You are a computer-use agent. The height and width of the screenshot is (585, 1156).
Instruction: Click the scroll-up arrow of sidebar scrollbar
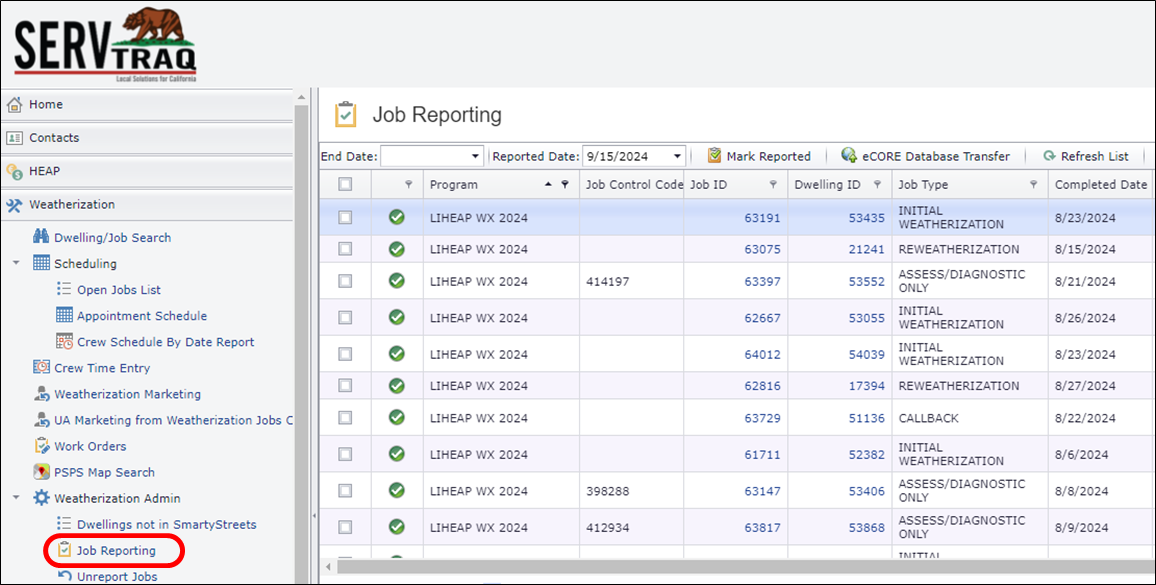coord(301,97)
